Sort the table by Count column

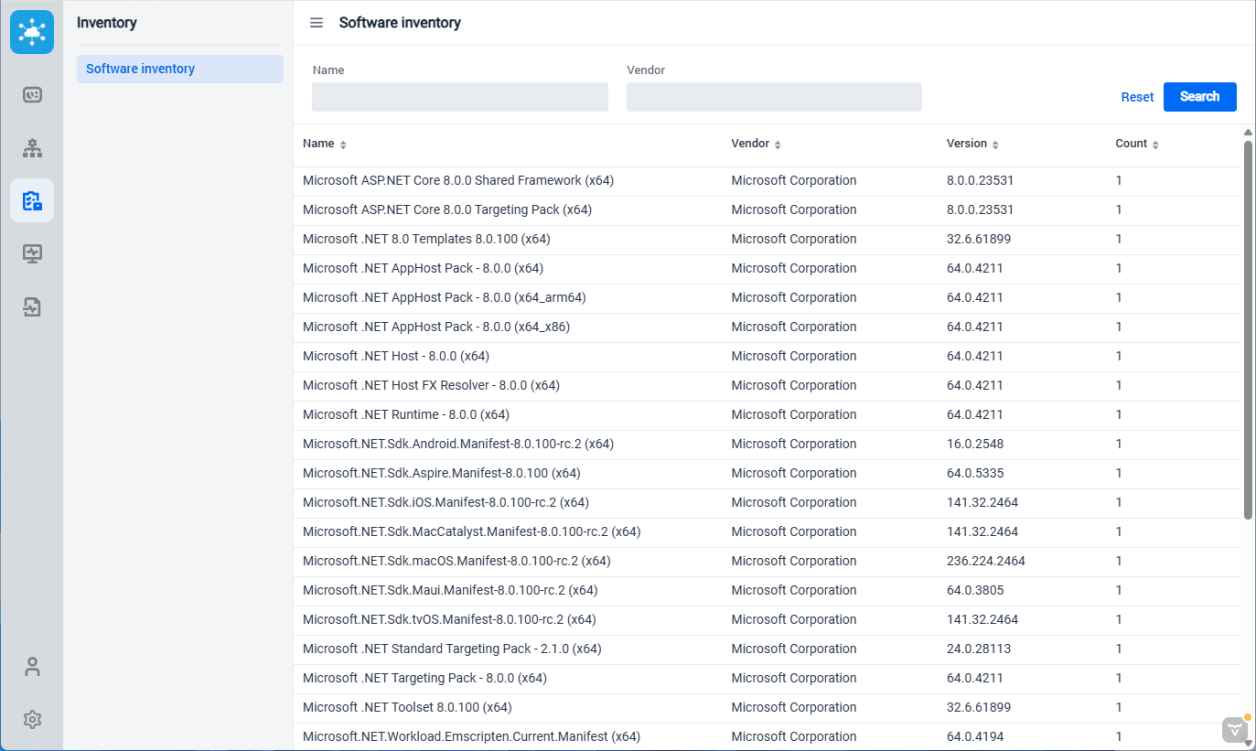[1155, 145]
